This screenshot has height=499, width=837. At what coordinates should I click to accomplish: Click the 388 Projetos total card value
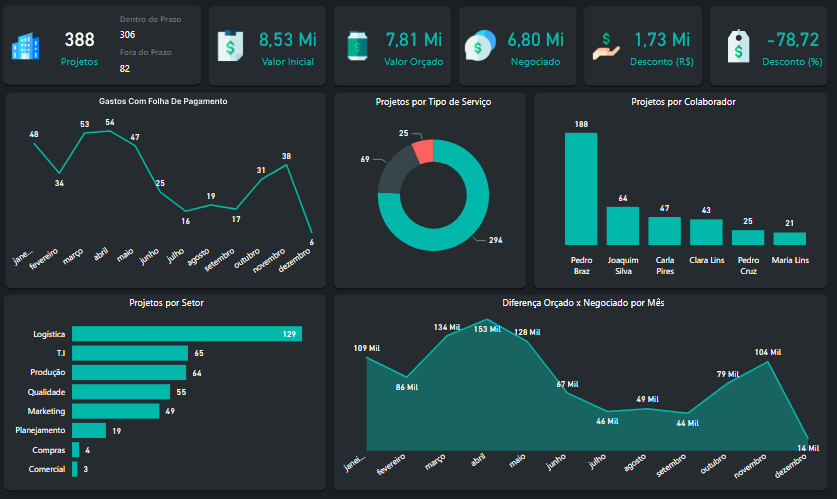click(80, 40)
